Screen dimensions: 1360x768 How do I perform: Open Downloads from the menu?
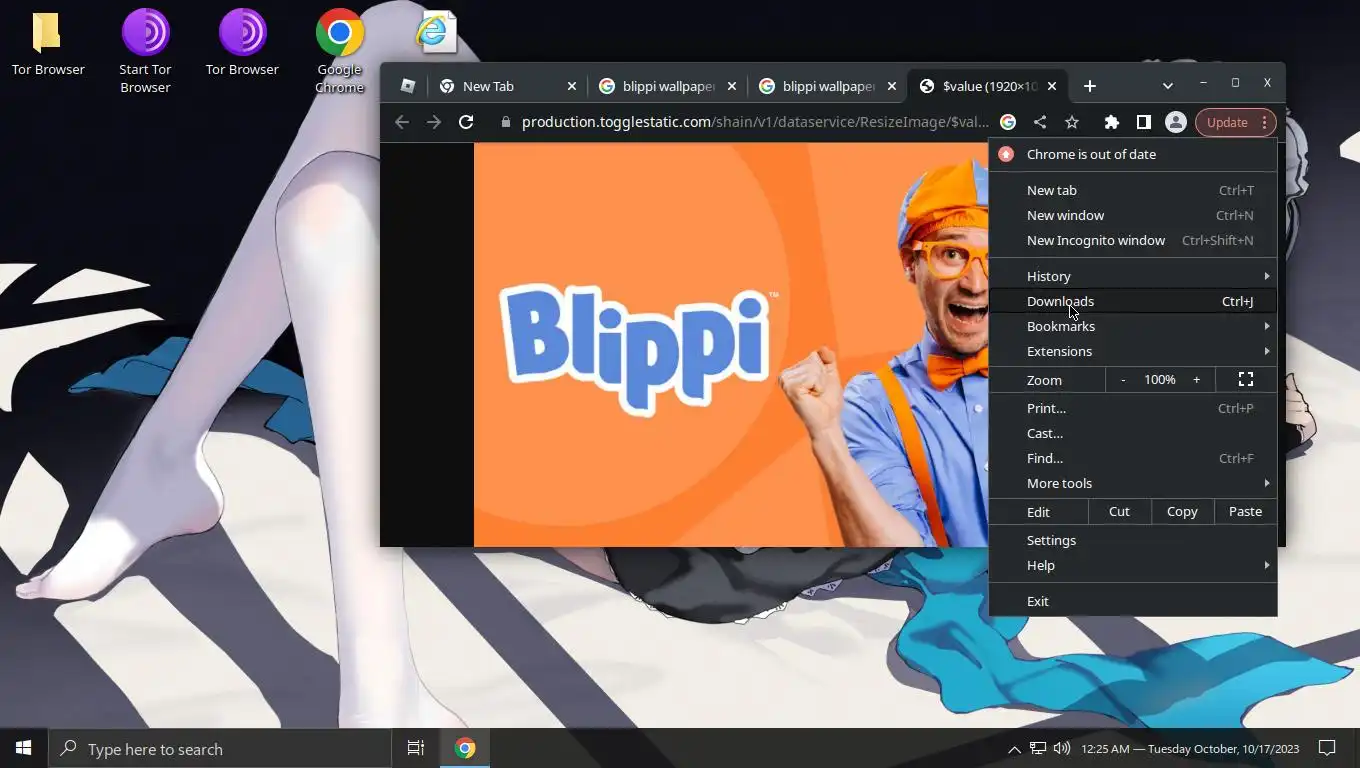point(1133,301)
